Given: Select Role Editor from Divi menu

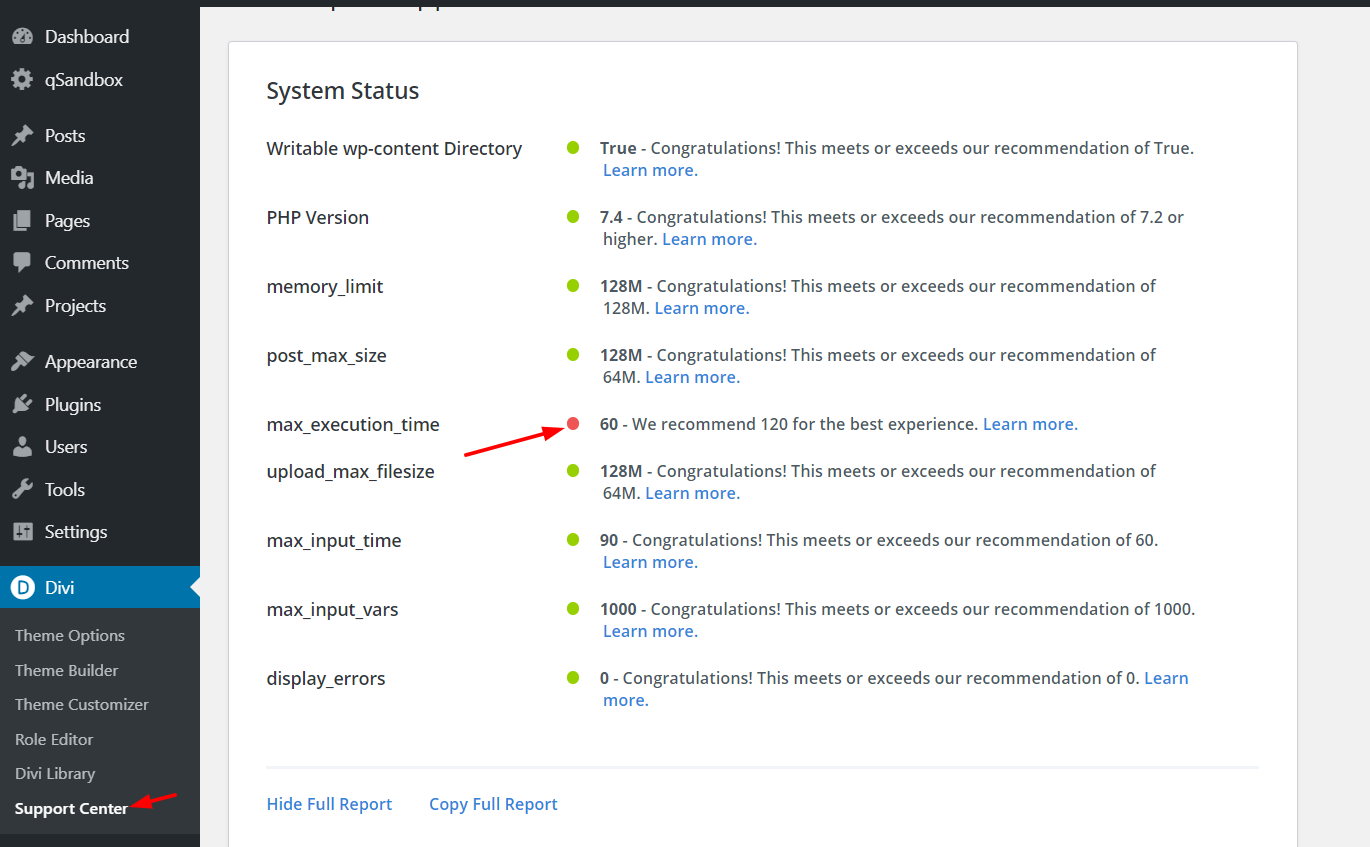Looking at the screenshot, I should [54, 740].
